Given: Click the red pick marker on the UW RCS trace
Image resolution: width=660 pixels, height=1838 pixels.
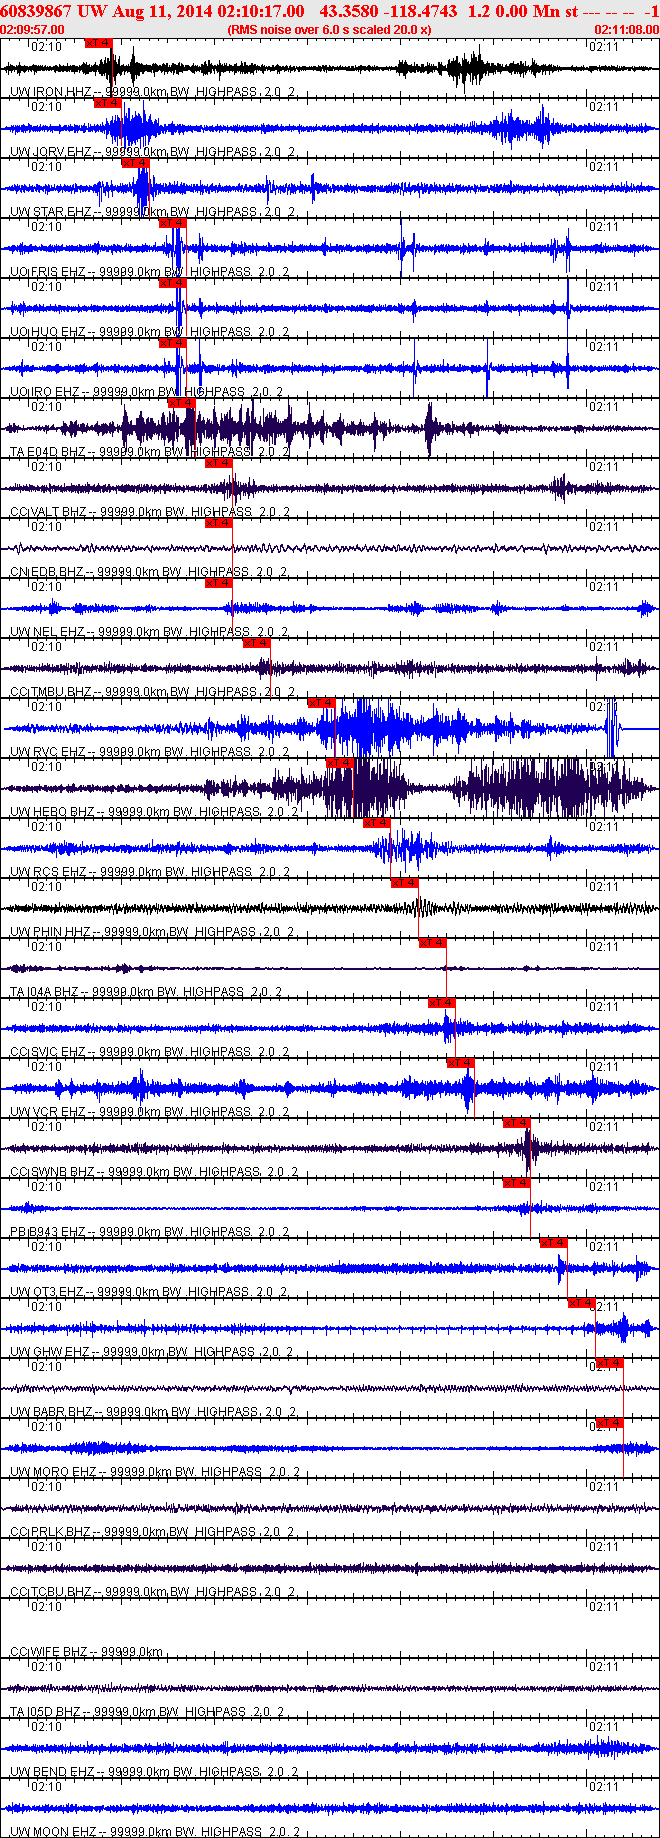Looking at the screenshot, I should coord(377,823).
